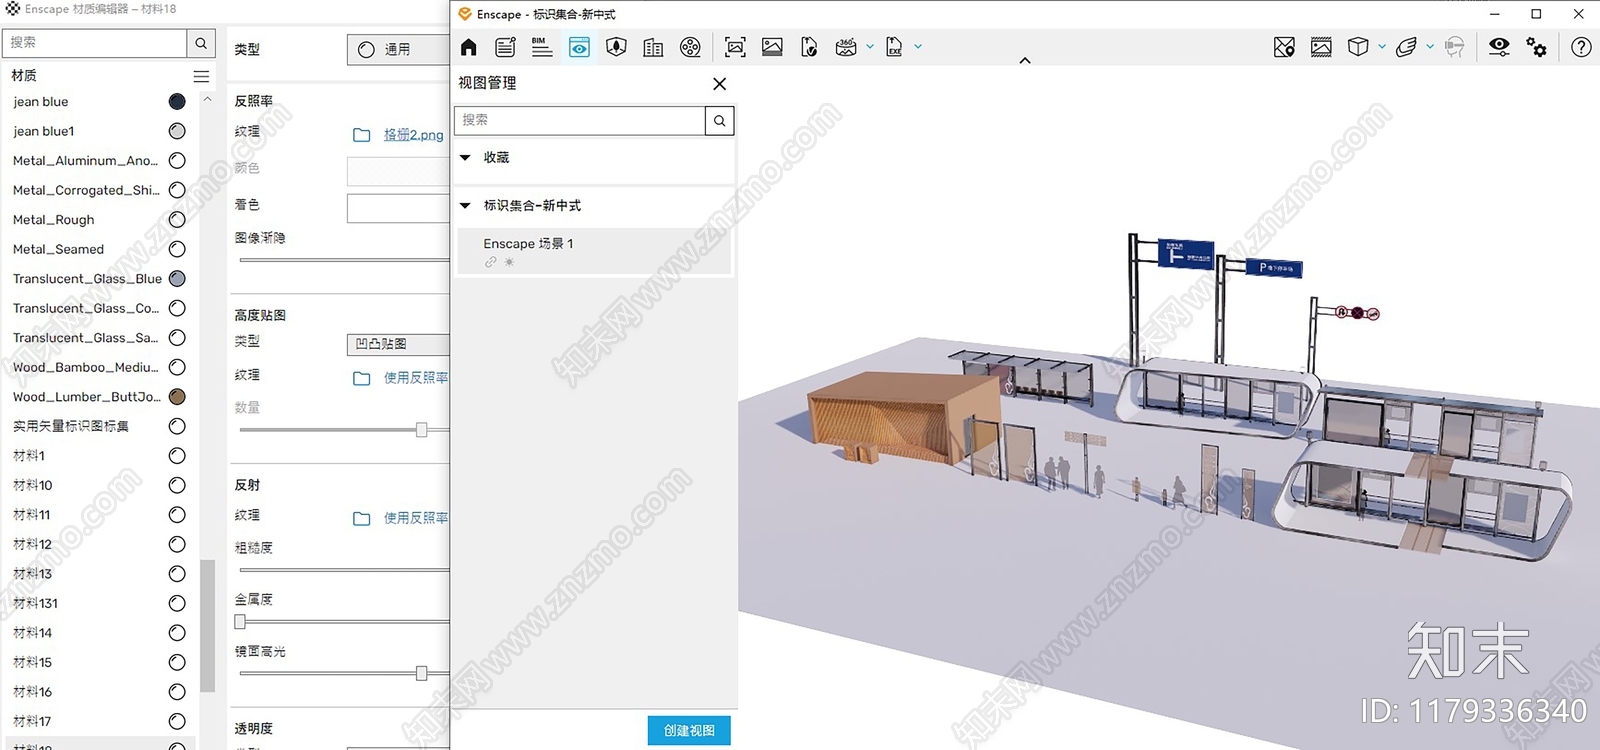Open the 凹凸贴图 type dropdown
This screenshot has height=750, width=1600.
(x=398, y=344)
